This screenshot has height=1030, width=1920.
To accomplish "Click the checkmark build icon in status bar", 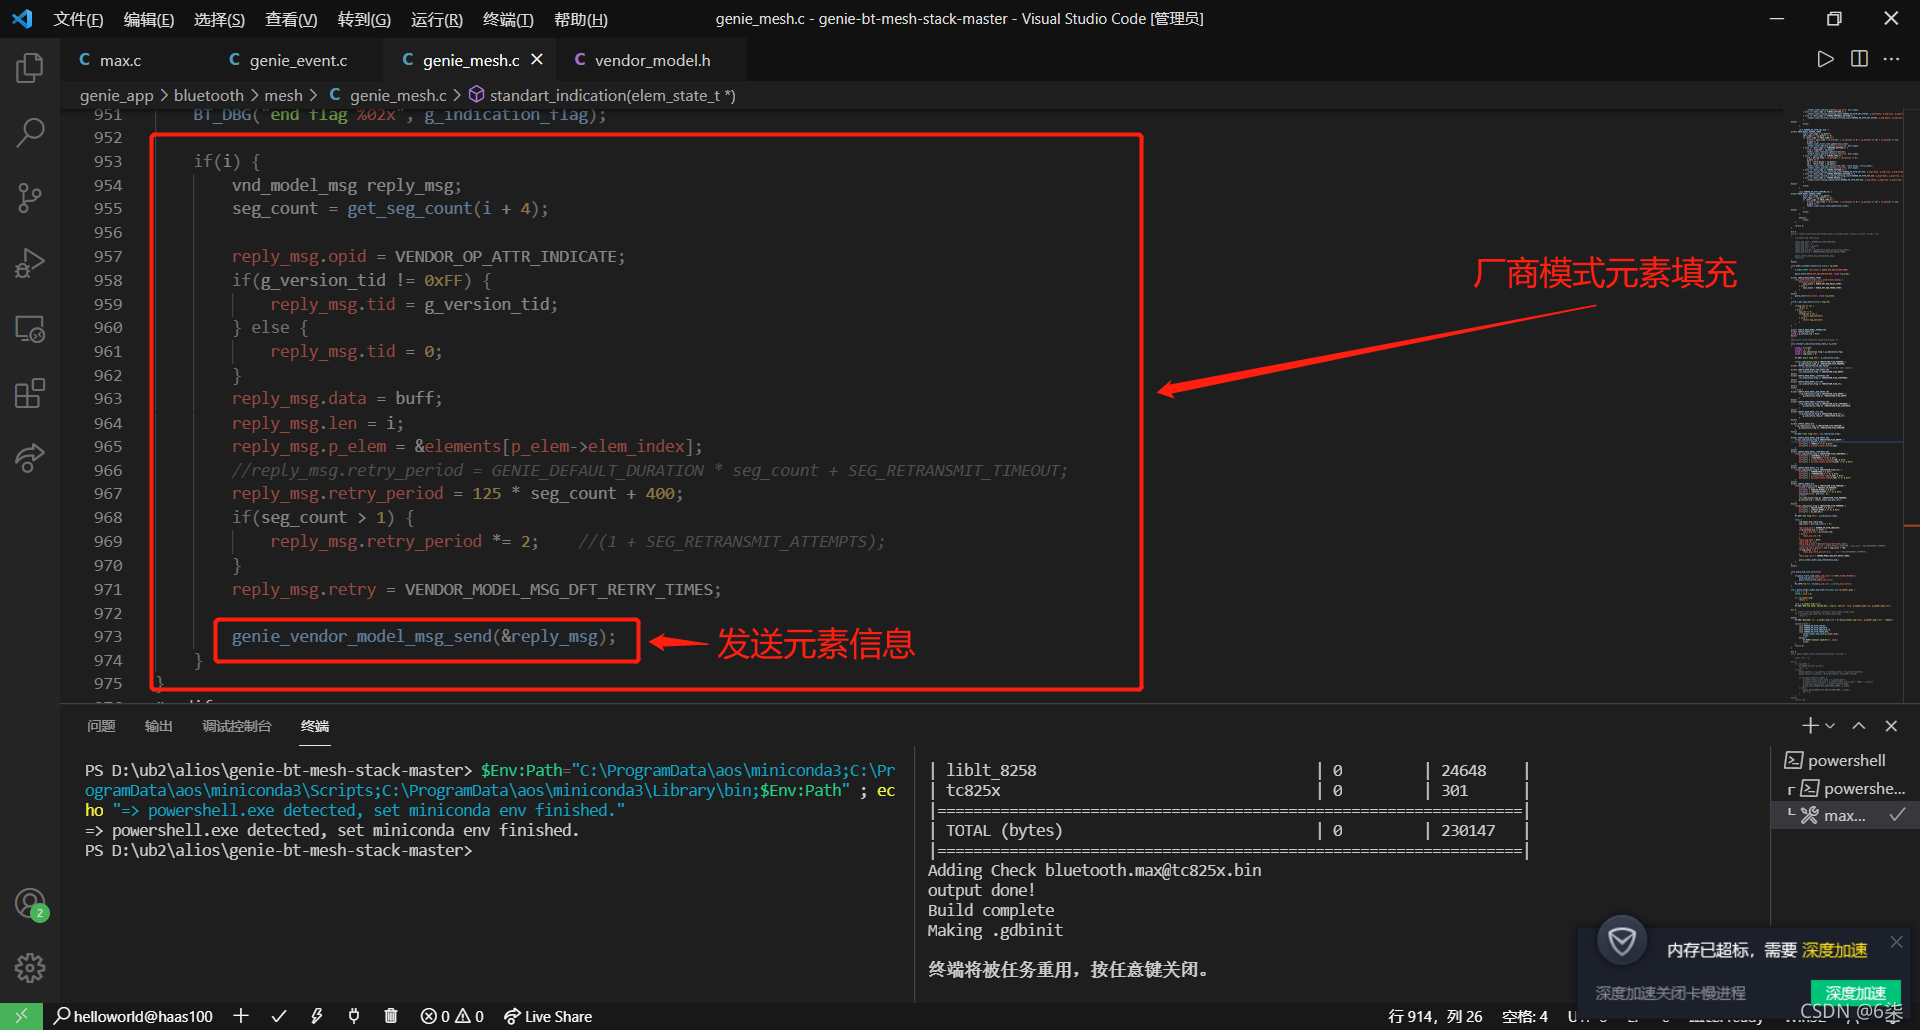I will [279, 1016].
